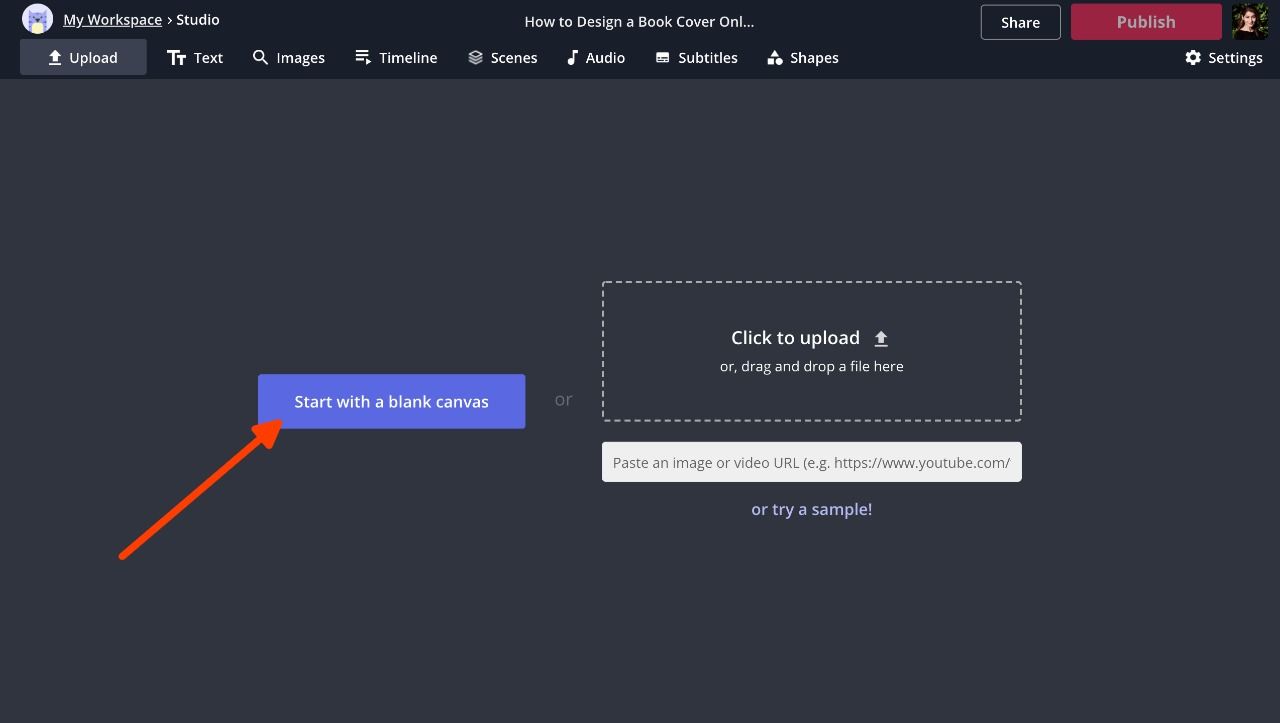Open the Subtitles tool

click(x=696, y=58)
